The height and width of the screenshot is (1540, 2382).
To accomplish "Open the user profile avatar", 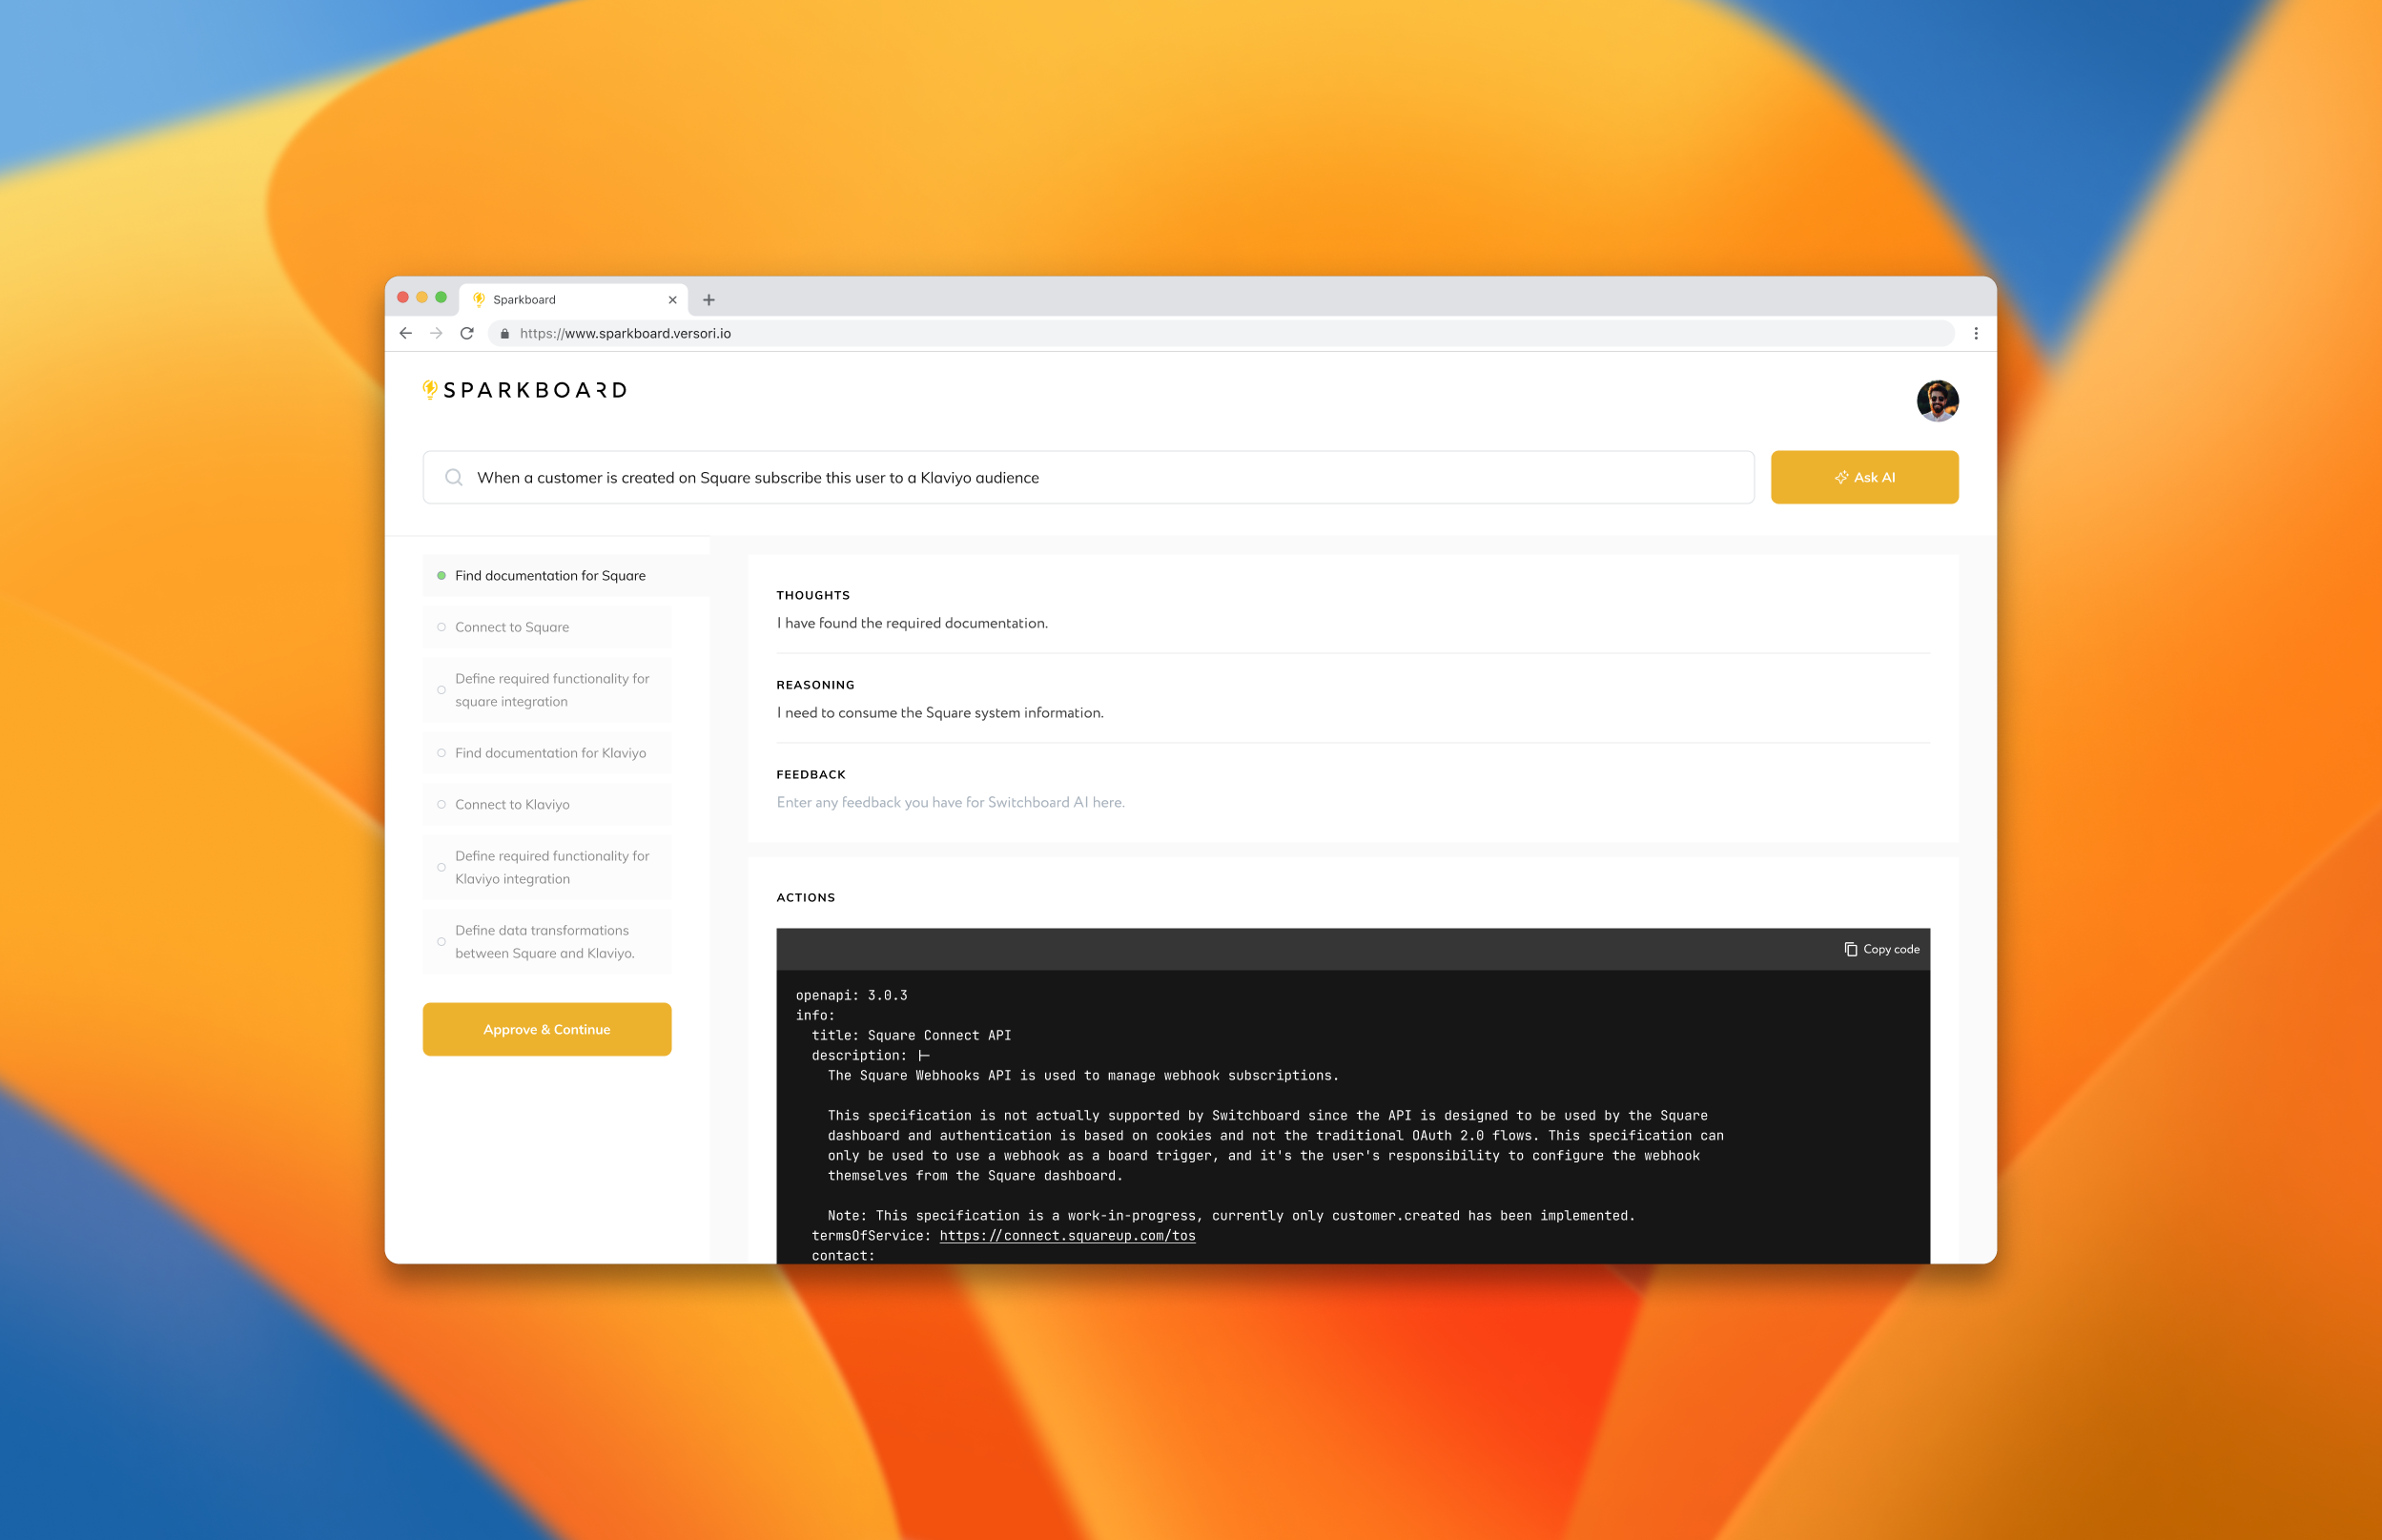I will [1937, 401].
